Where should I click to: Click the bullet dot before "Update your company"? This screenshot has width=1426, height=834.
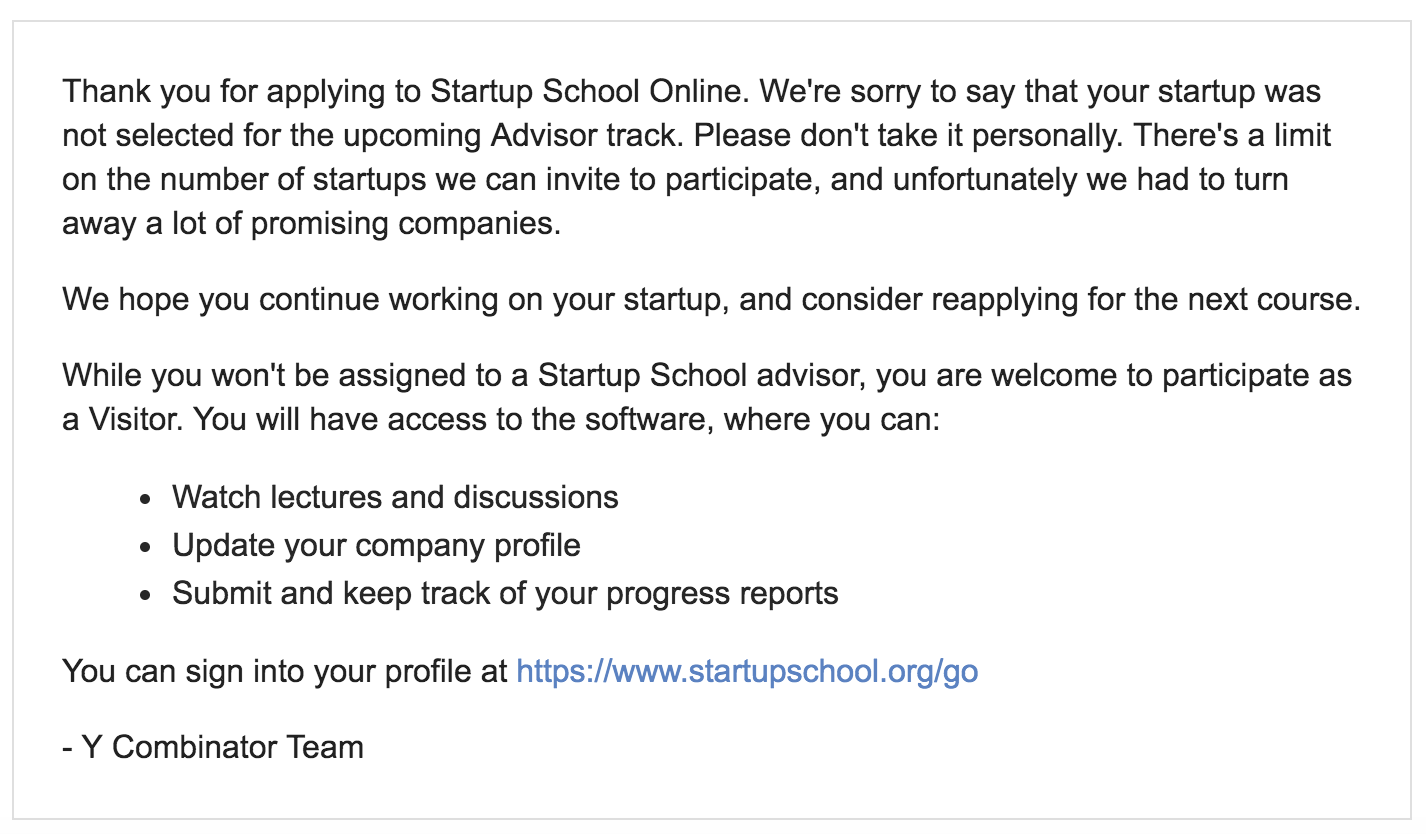pos(146,547)
